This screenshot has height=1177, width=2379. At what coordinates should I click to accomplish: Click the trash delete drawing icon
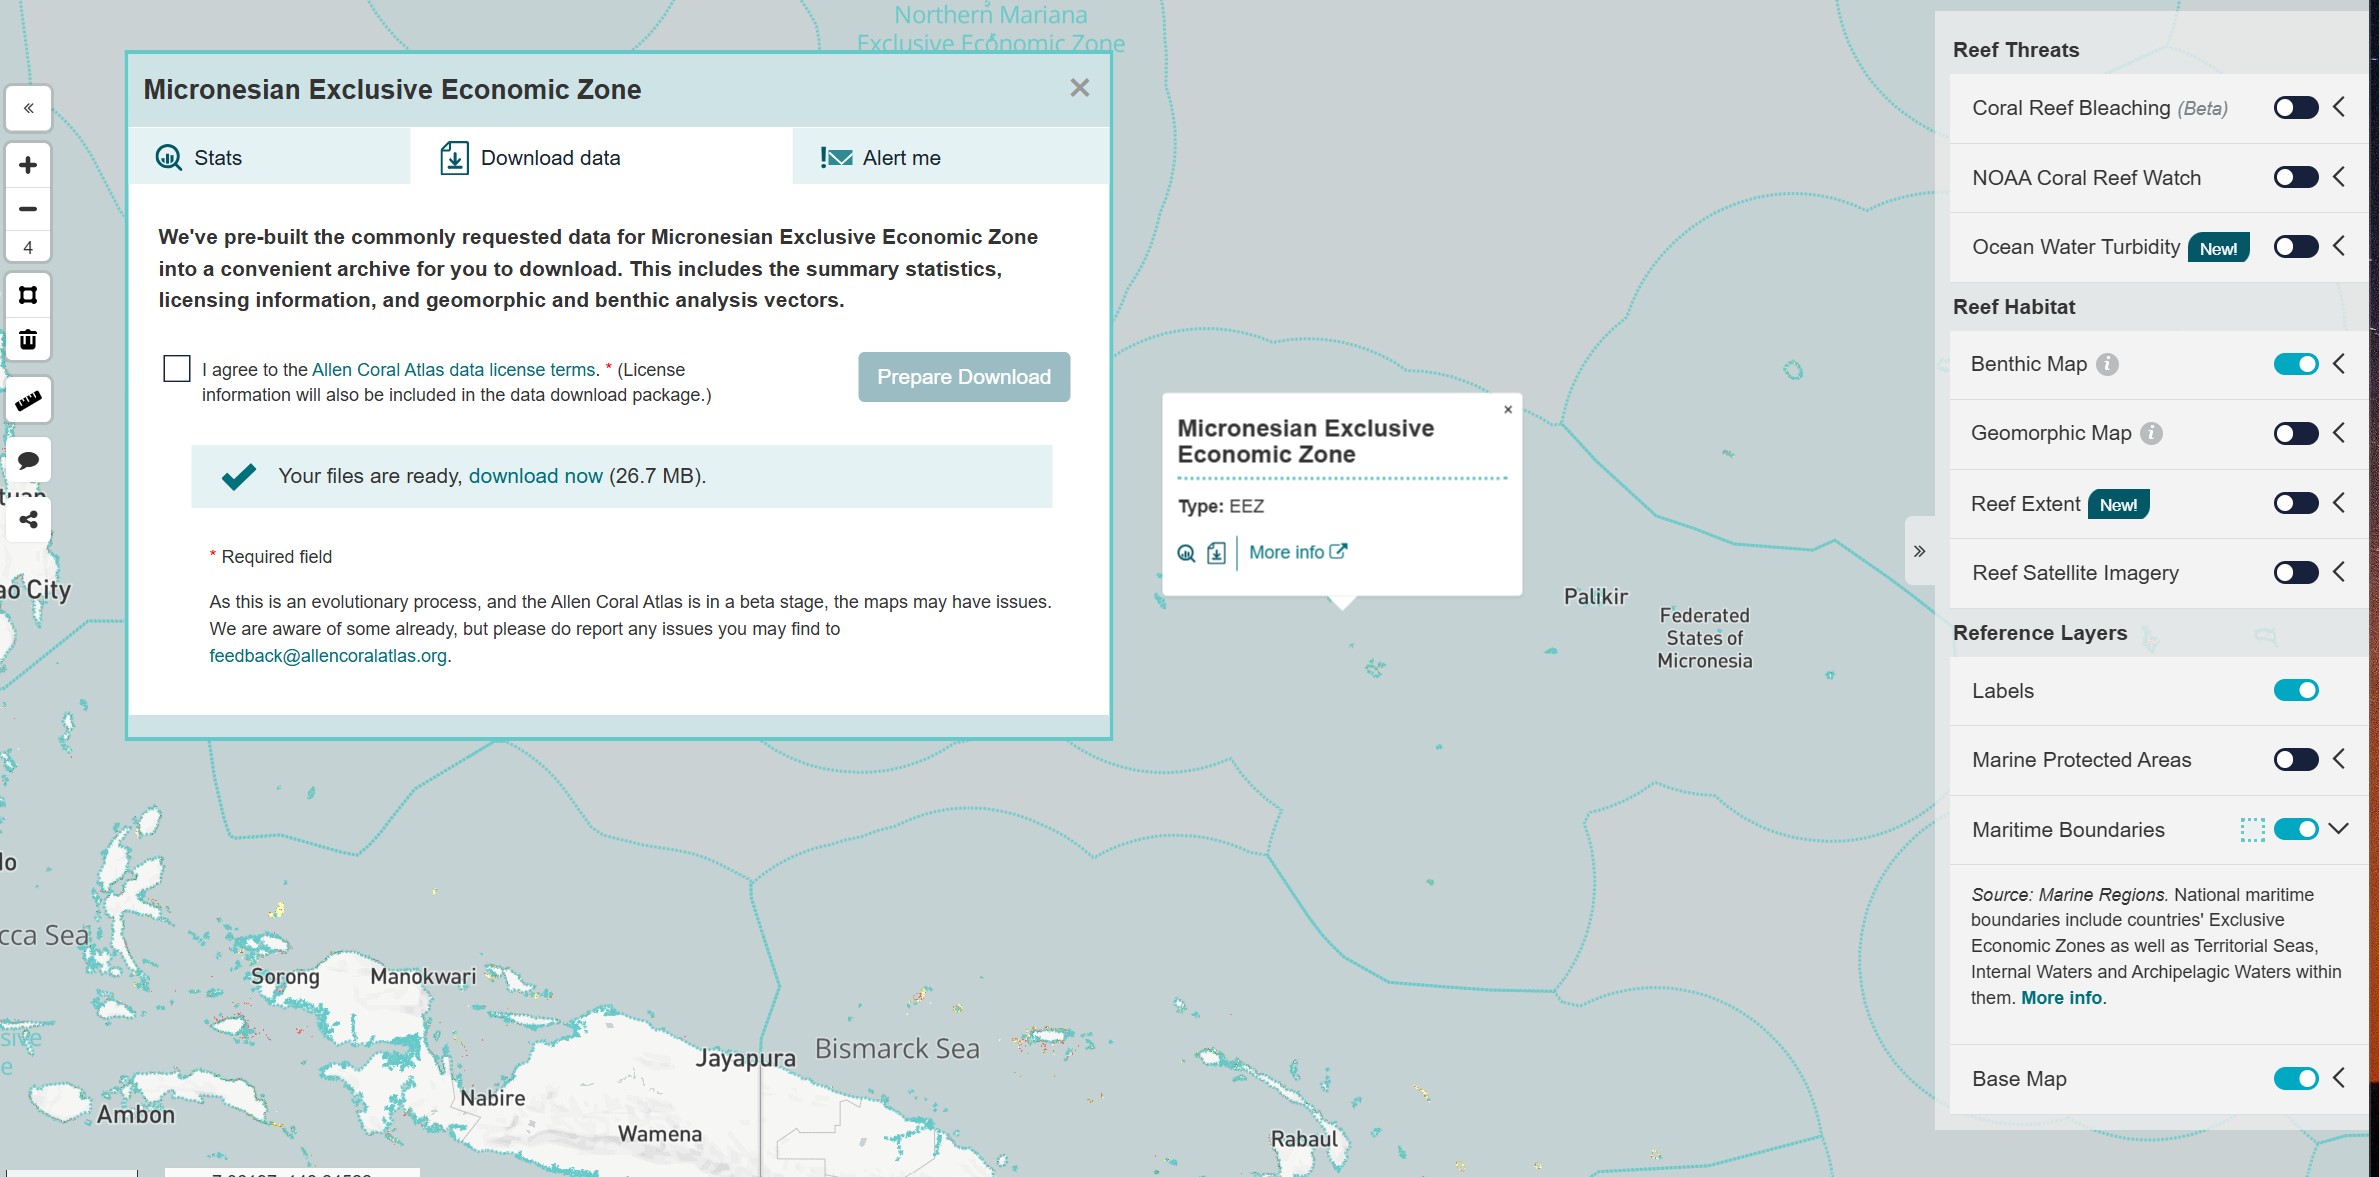[28, 339]
